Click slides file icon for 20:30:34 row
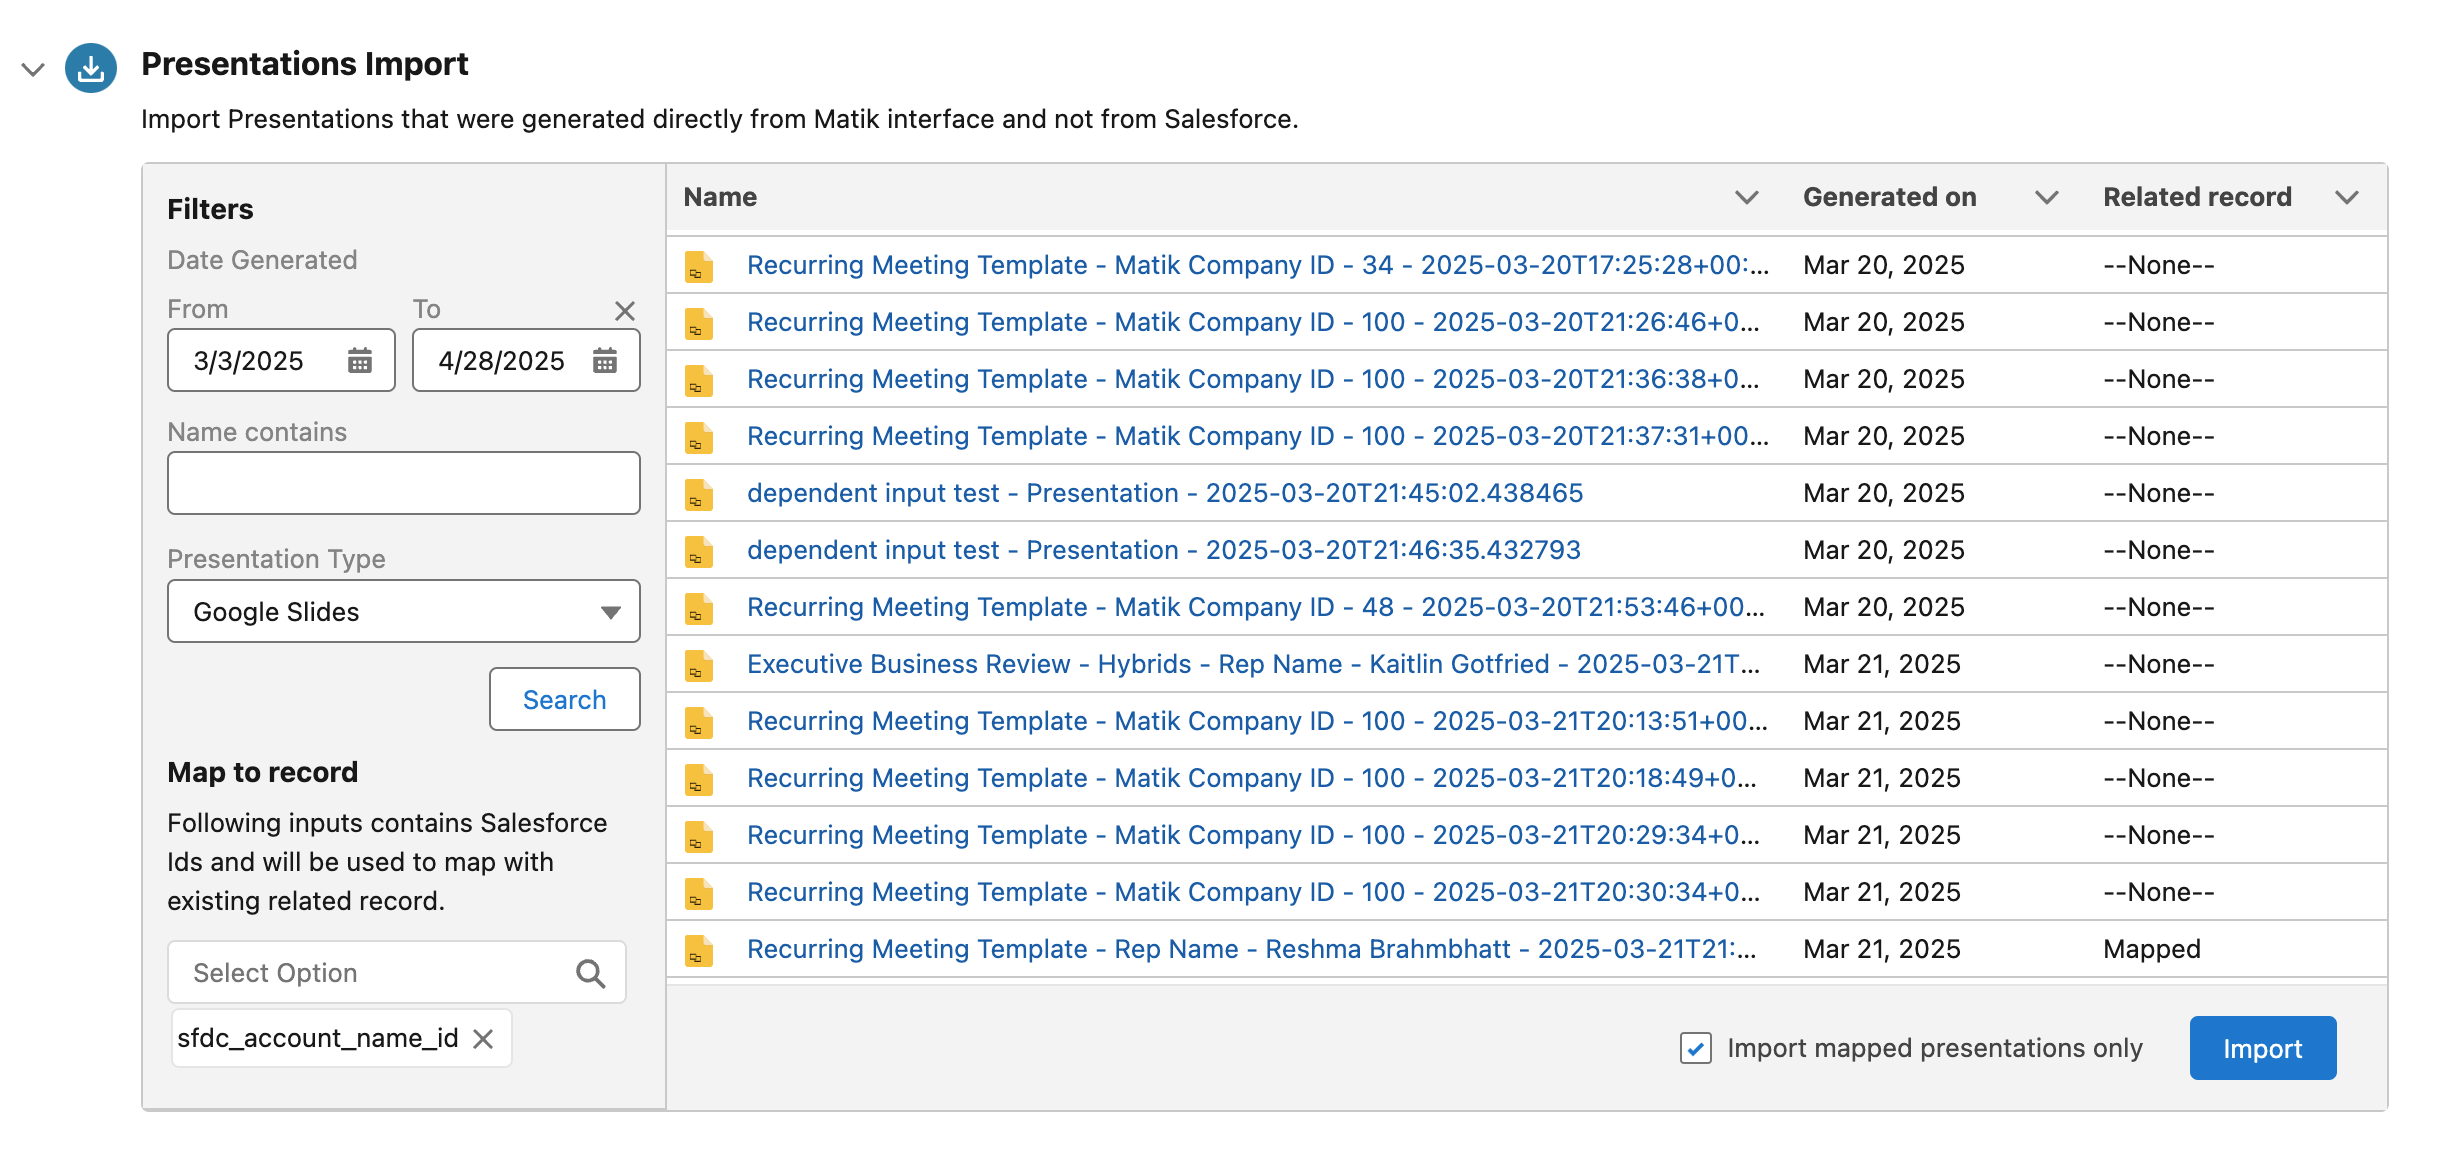Viewport: 2438px width, 1154px height. [x=699, y=893]
